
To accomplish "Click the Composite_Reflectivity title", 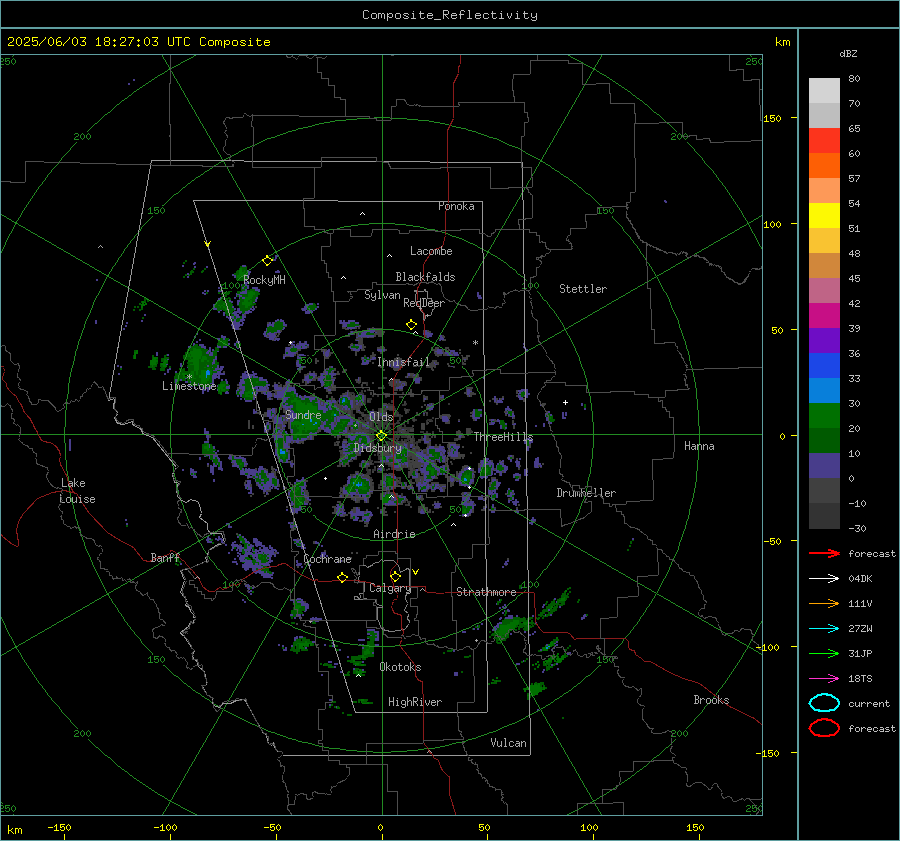I will click(449, 15).
